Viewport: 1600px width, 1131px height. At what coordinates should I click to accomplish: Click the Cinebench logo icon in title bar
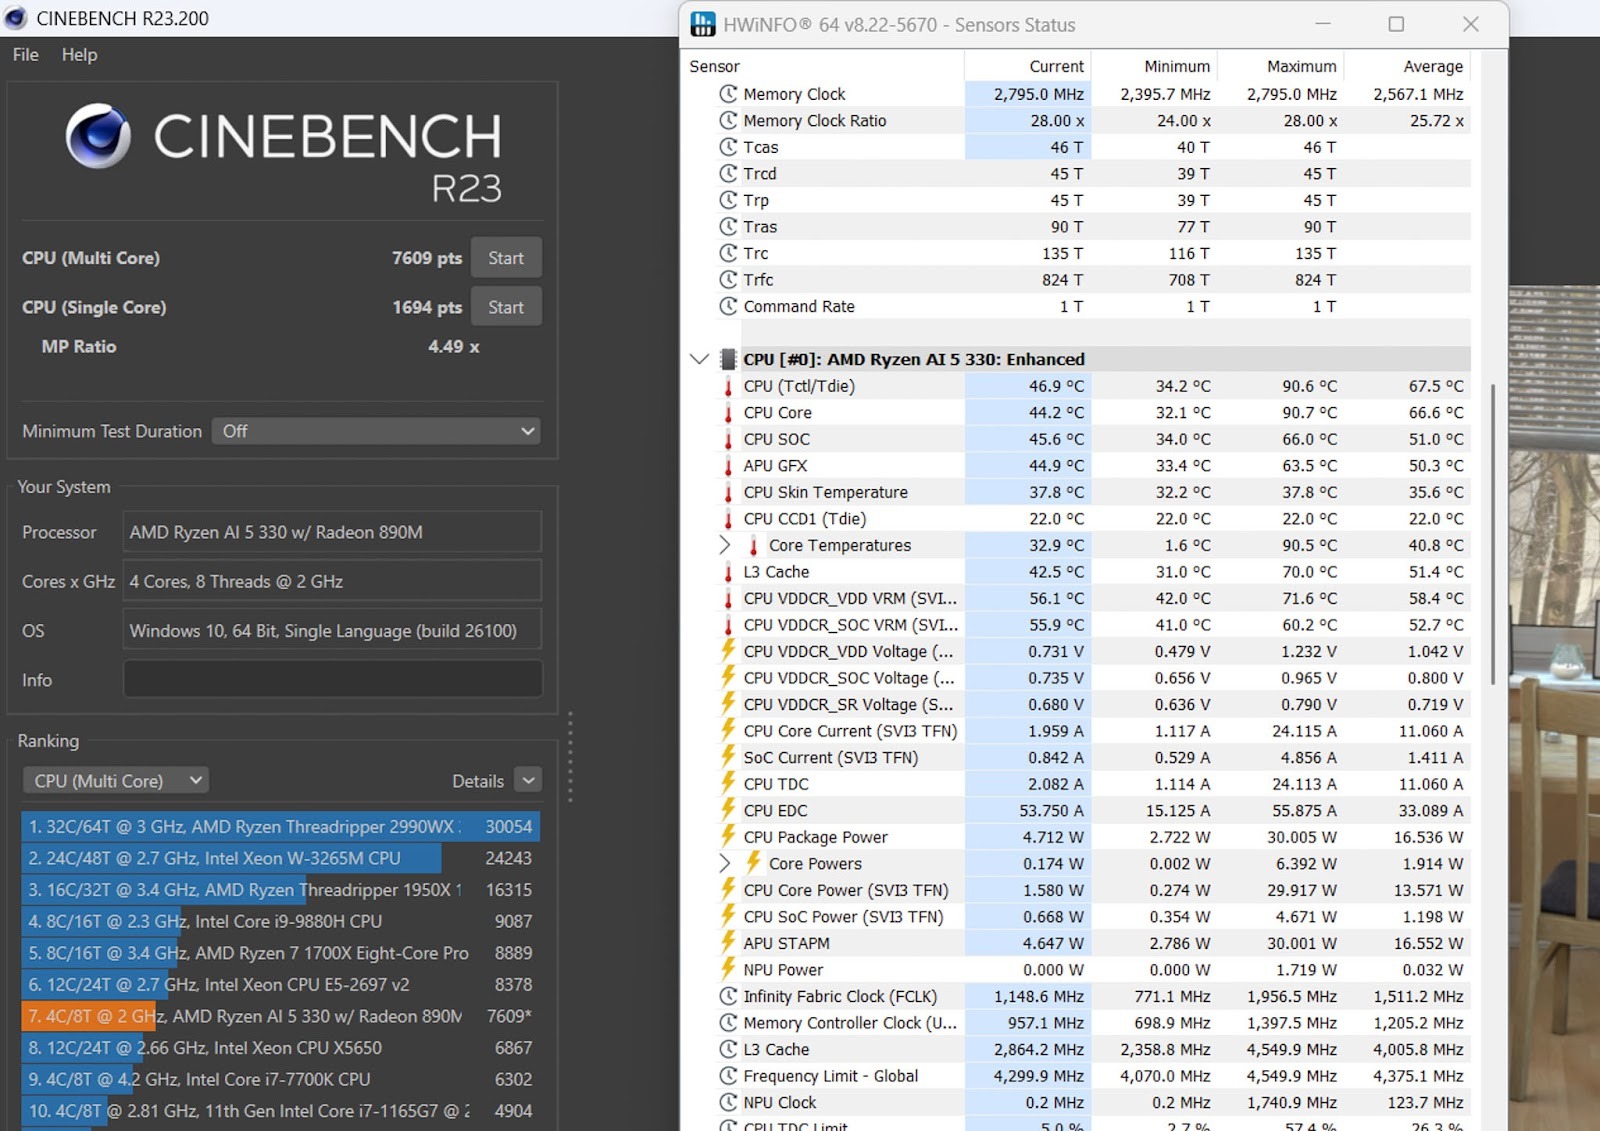pyautogui.click(x=16, y=18)
